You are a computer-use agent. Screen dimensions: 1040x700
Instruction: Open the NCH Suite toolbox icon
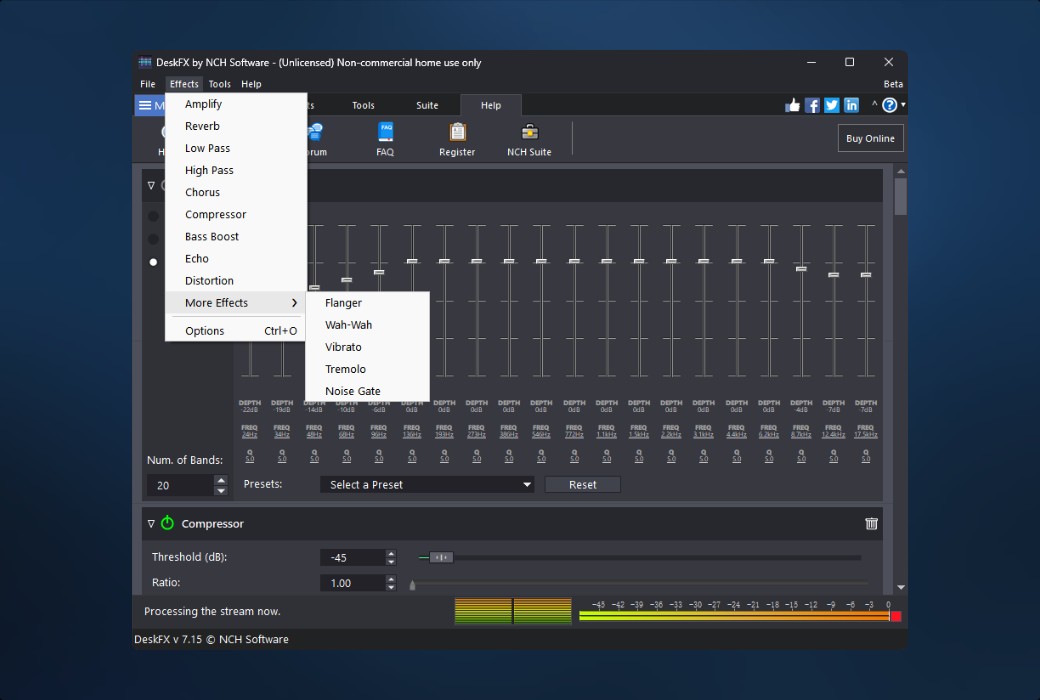coord(529,132)
